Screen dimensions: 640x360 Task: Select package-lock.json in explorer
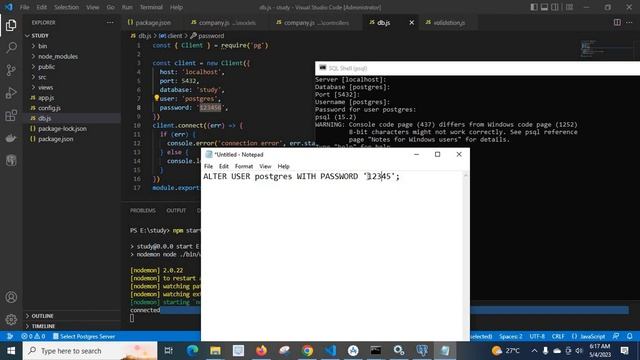coord(62,129)
